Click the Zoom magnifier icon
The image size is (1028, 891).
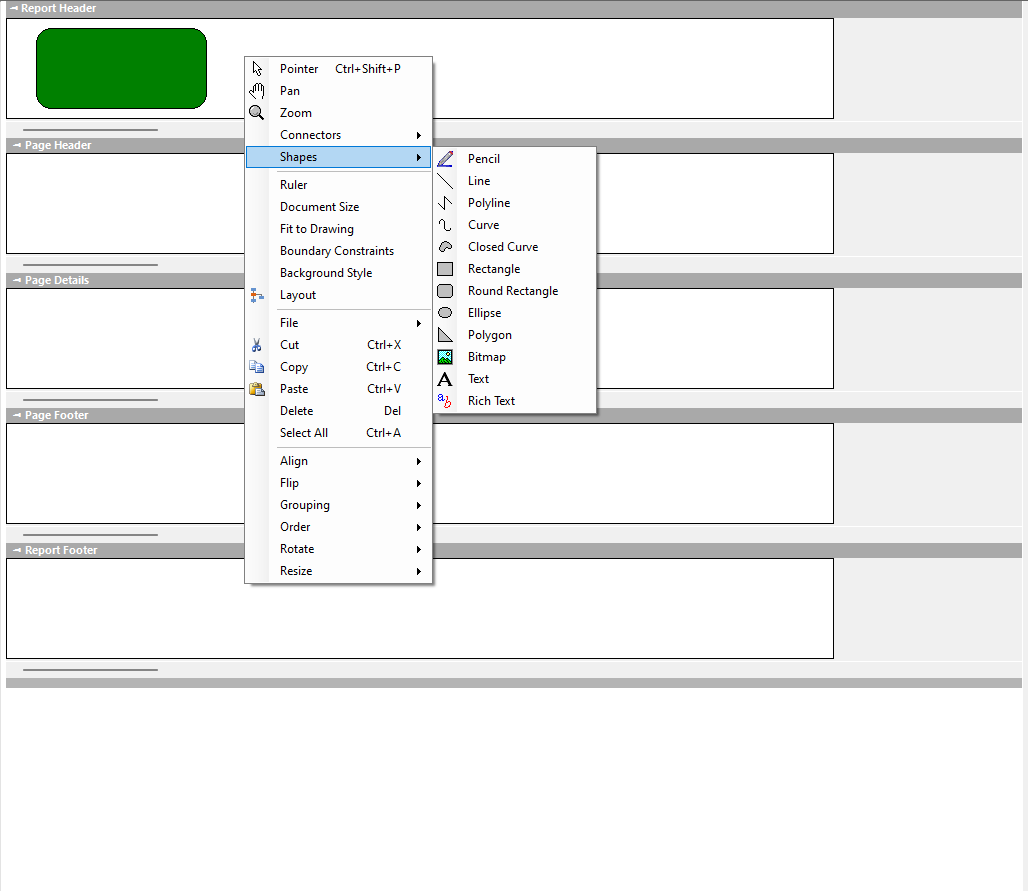click(x=257, y=113)
